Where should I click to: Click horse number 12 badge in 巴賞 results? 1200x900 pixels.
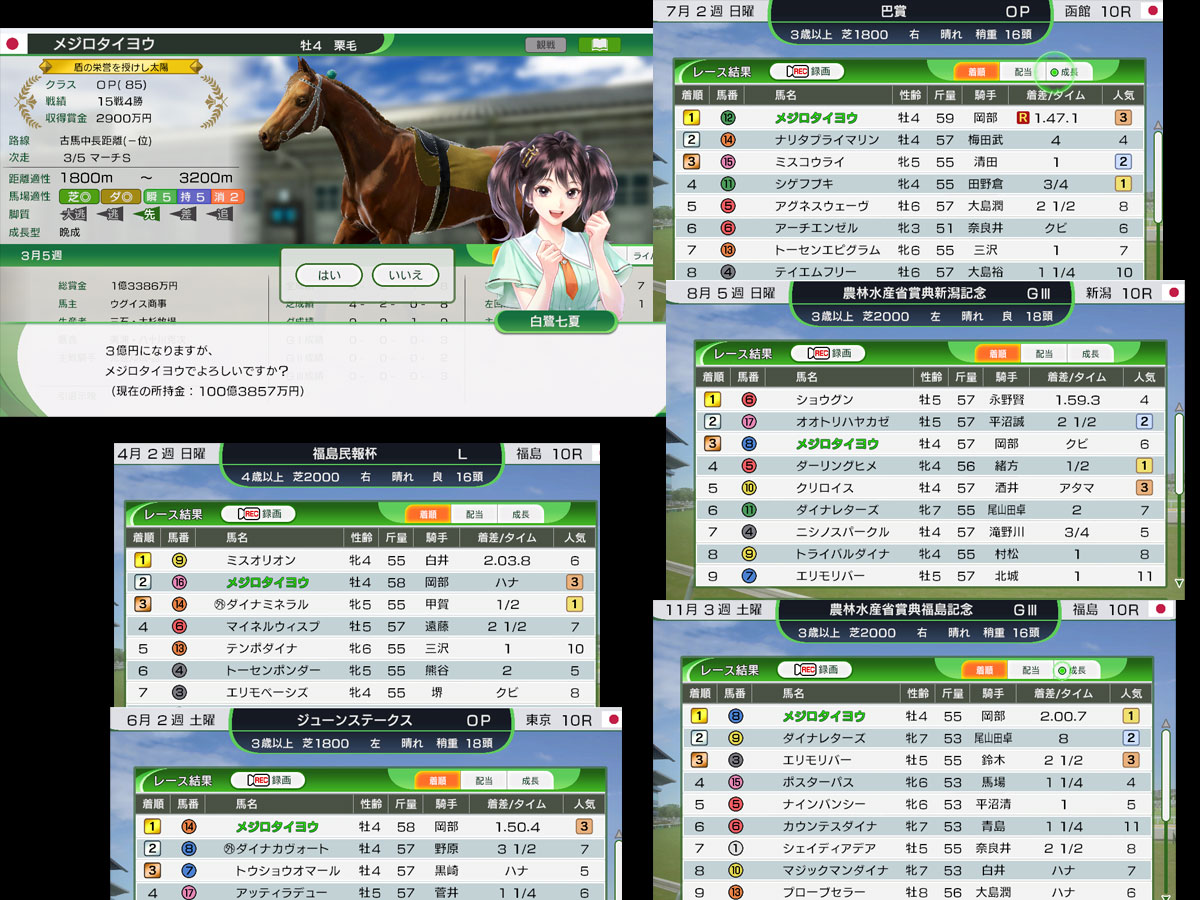(x=728, y=118)
